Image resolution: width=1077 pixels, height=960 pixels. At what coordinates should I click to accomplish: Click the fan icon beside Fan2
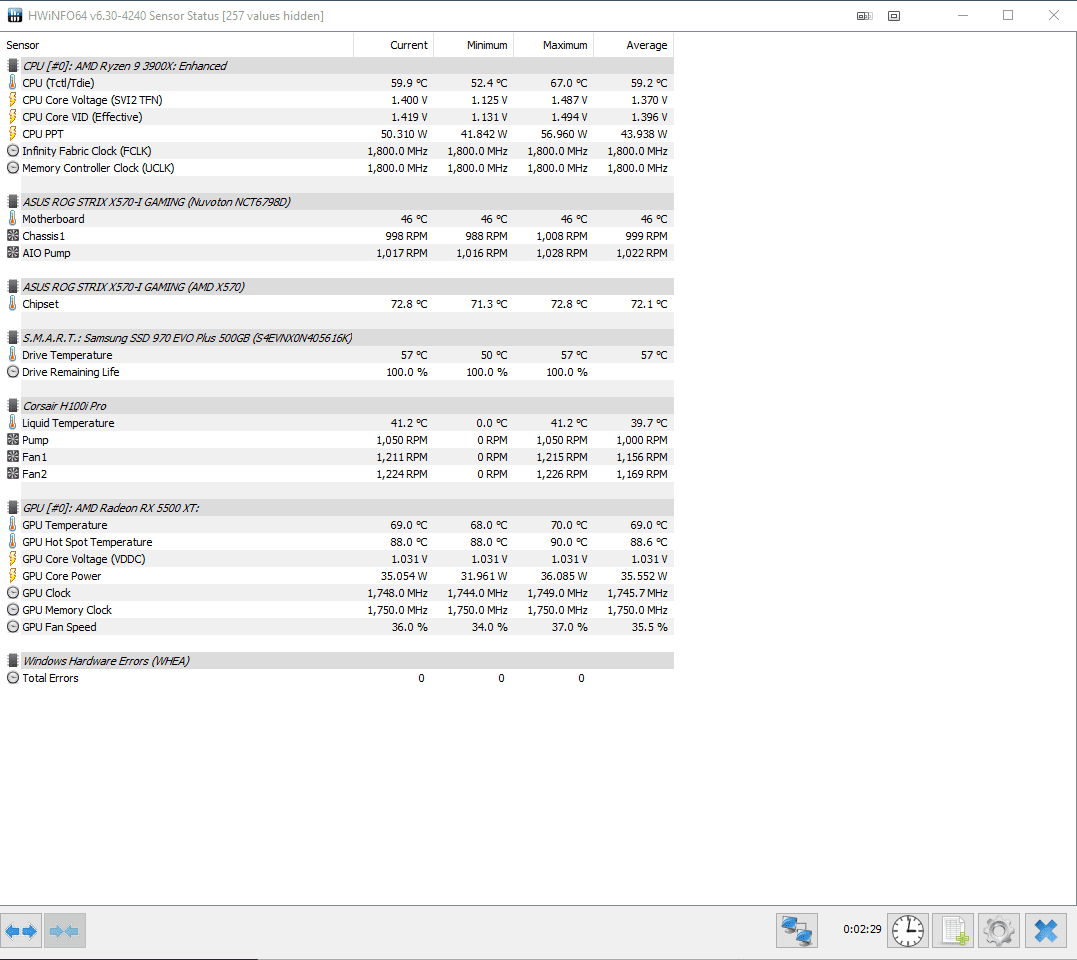click(12, 474)
